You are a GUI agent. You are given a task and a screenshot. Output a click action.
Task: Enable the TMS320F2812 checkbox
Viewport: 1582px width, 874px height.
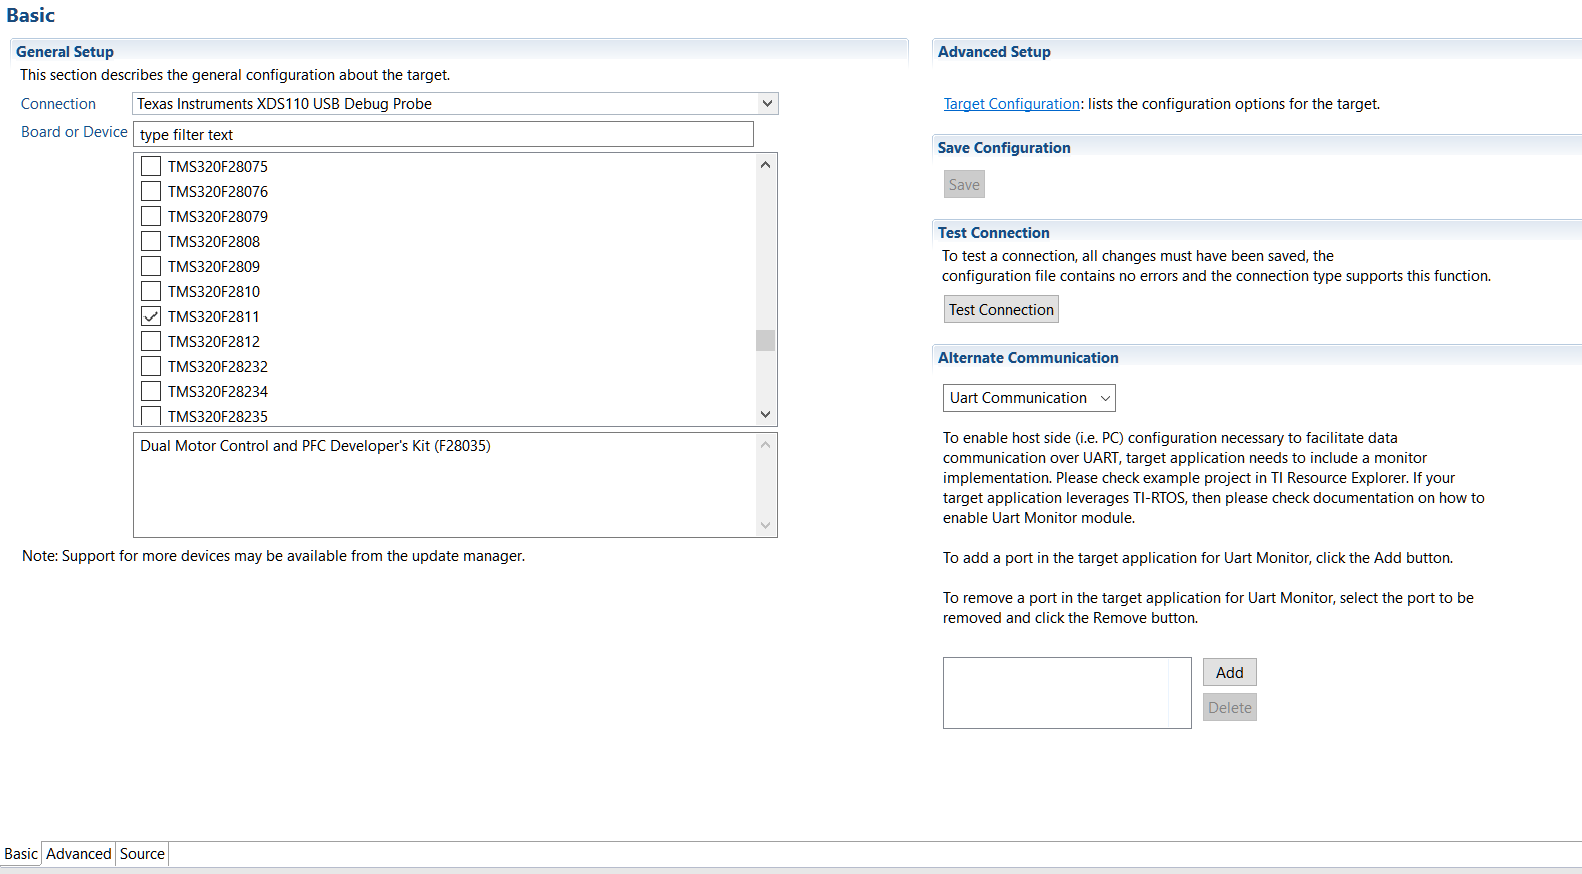[151, 341]
